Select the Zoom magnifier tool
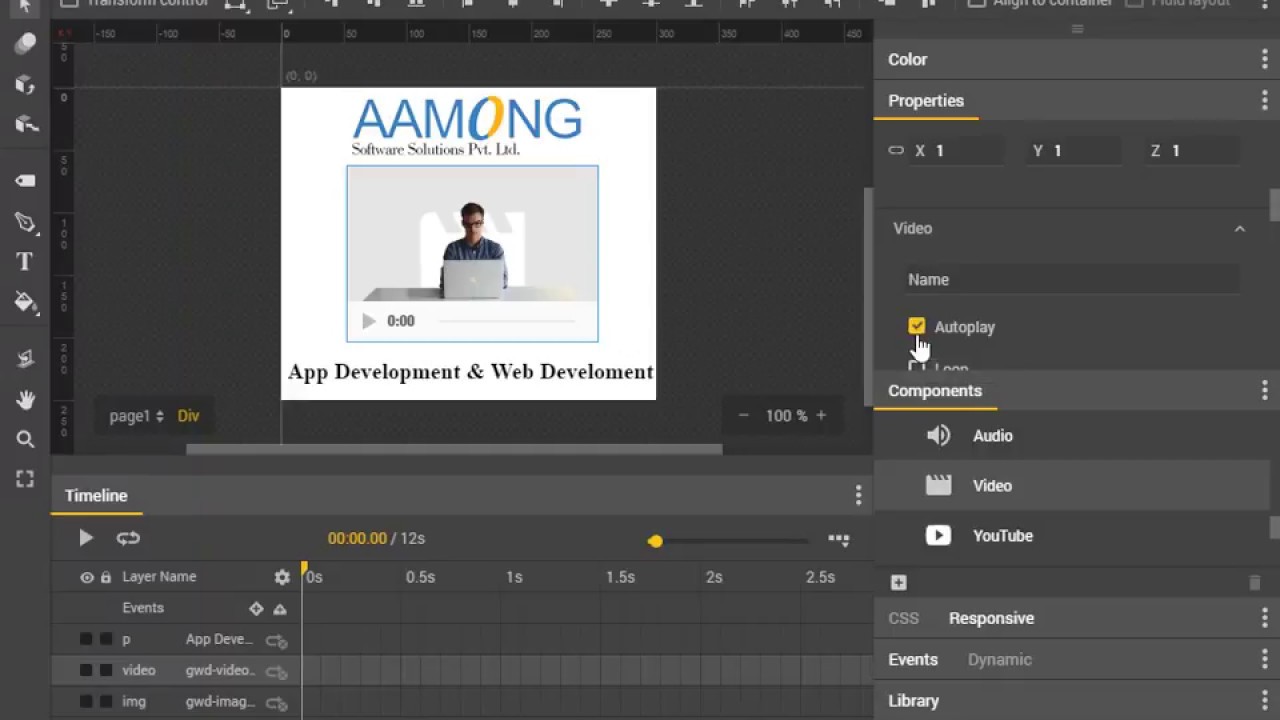This screenshot has width=1280, height=720. click(25, 439)
